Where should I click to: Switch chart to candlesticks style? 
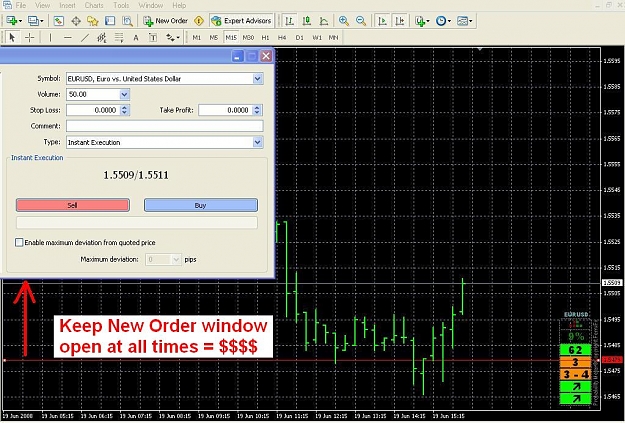click(307, 21)
